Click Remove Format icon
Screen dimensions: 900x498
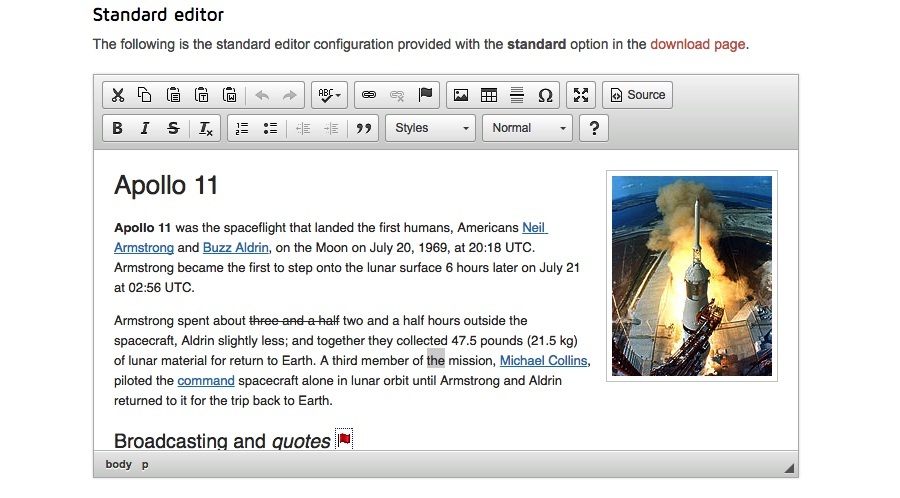205,128
